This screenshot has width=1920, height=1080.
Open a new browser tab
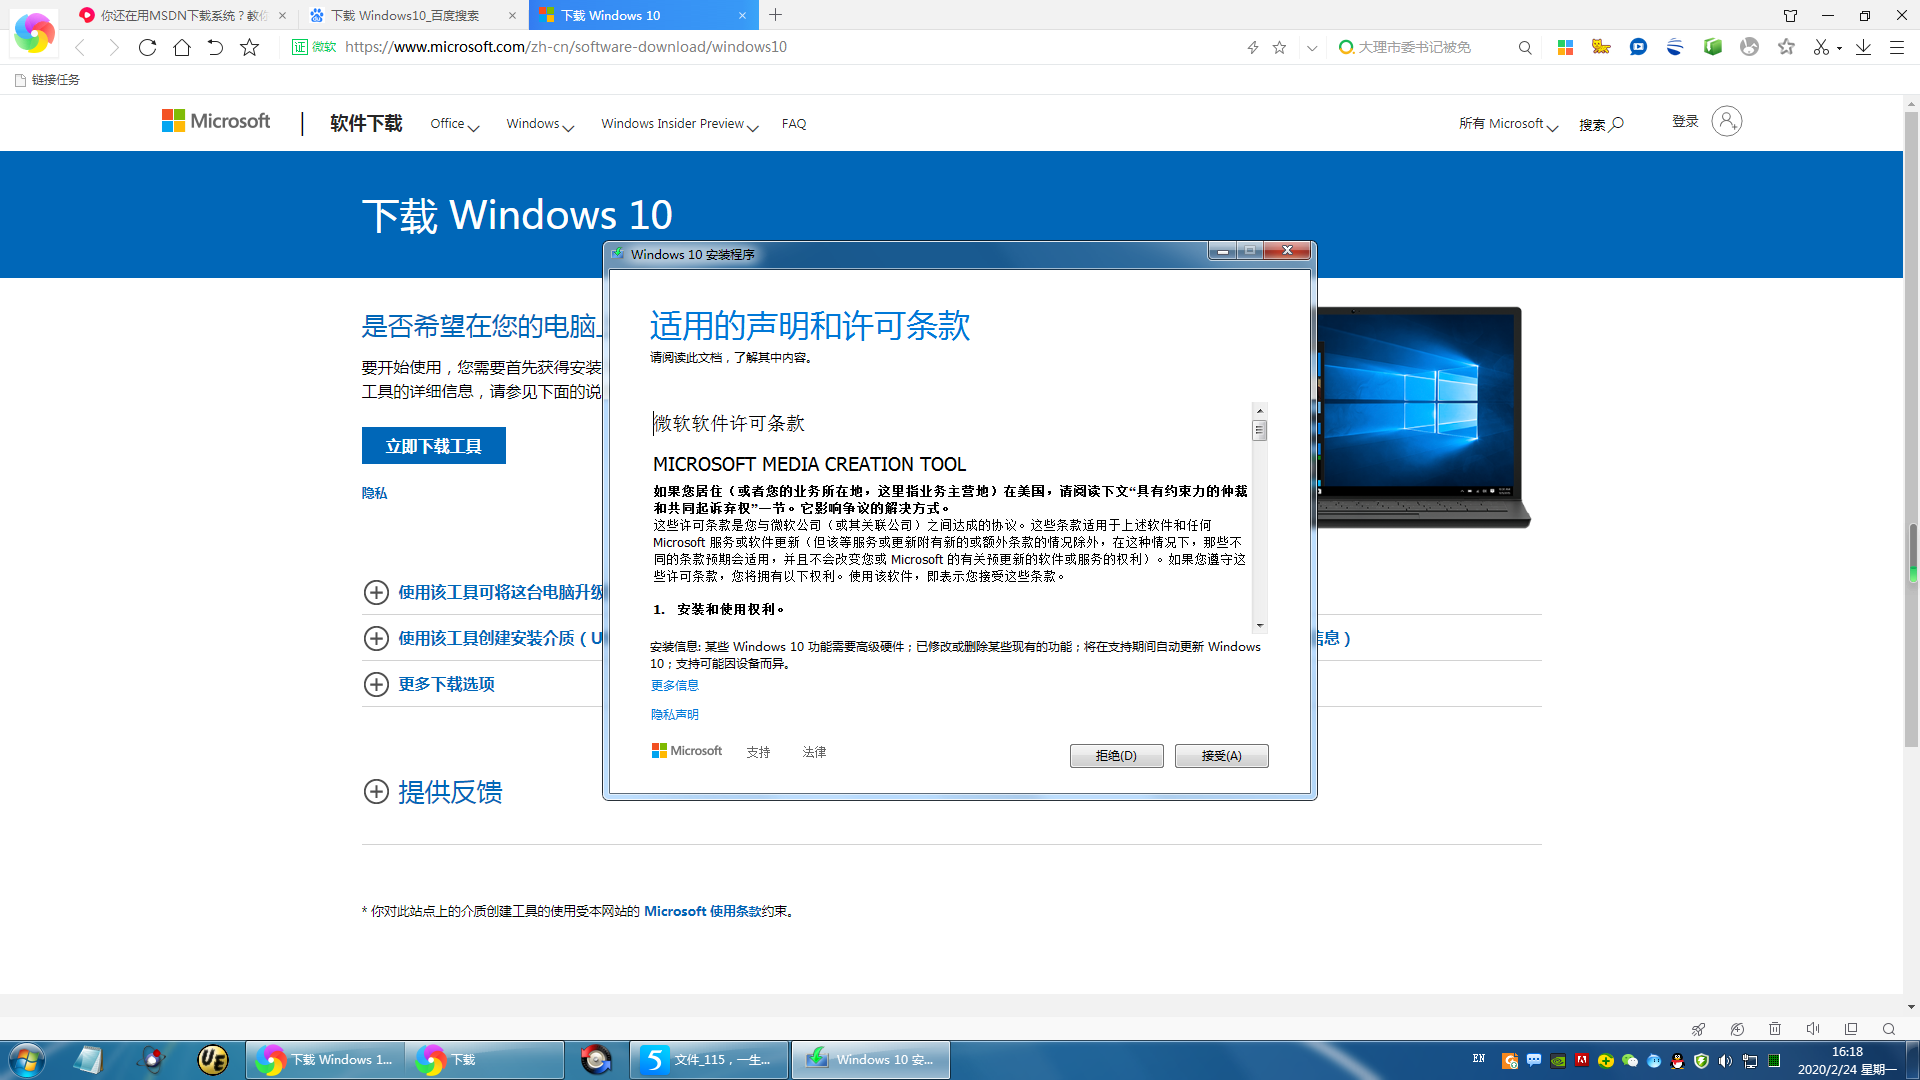(776, 15)
